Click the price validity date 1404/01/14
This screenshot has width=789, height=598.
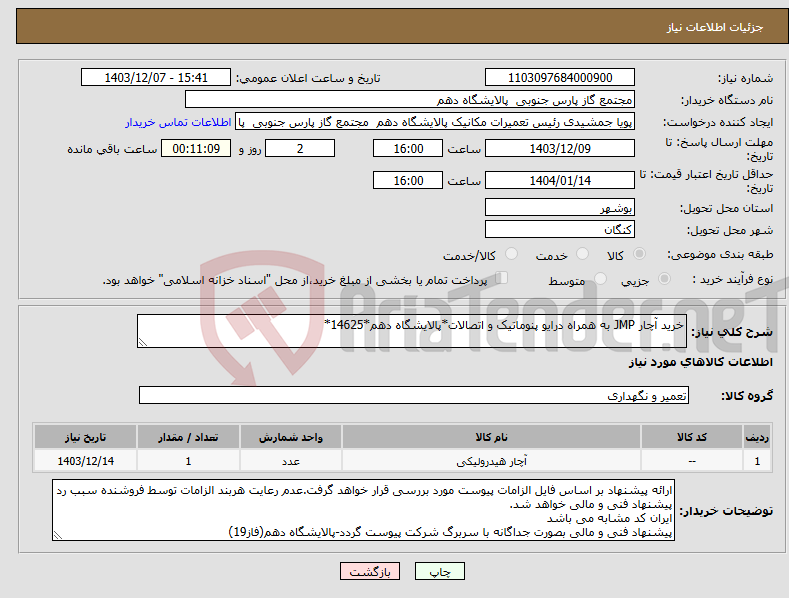pos(560,180)
